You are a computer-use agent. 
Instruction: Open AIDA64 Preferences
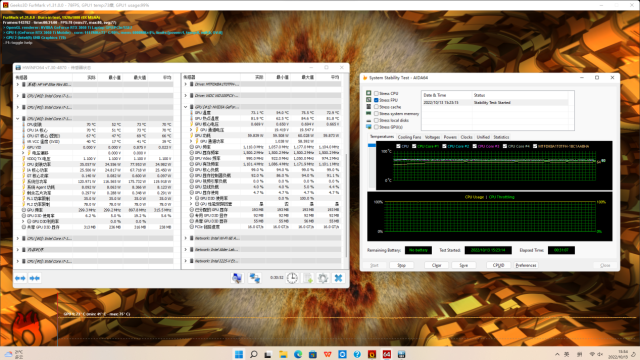click(526, 265)
